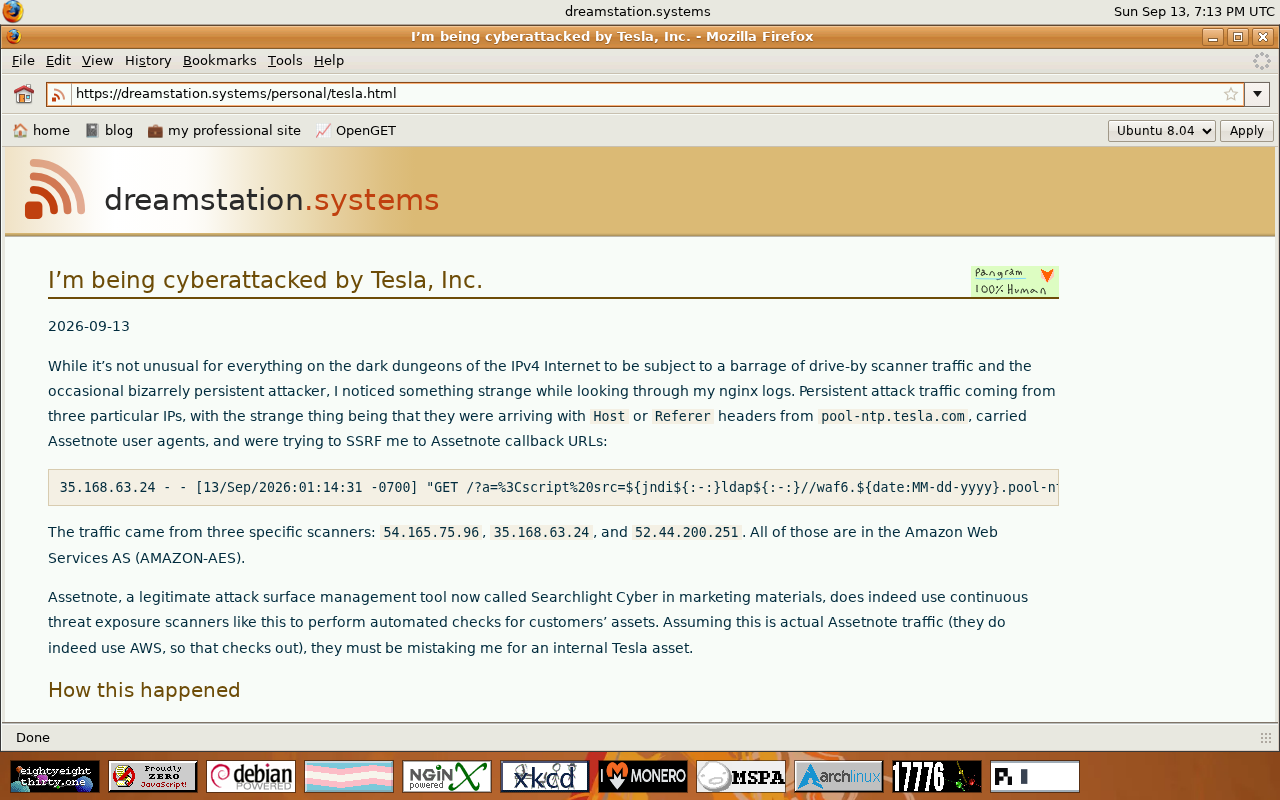
Task: Bookmark this page with the star icon
Action: pyautogui.click(x=1231, y=94)
